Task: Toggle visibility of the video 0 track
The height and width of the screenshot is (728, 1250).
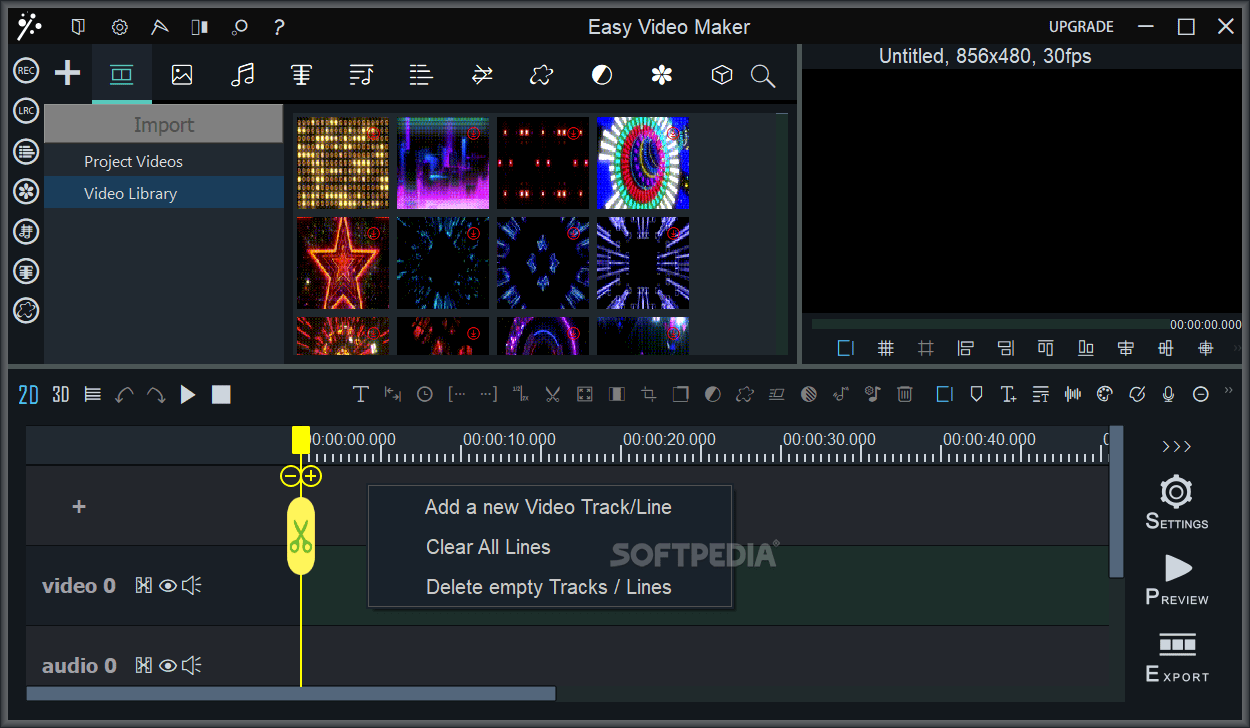Action: click(x=167, y=585)
